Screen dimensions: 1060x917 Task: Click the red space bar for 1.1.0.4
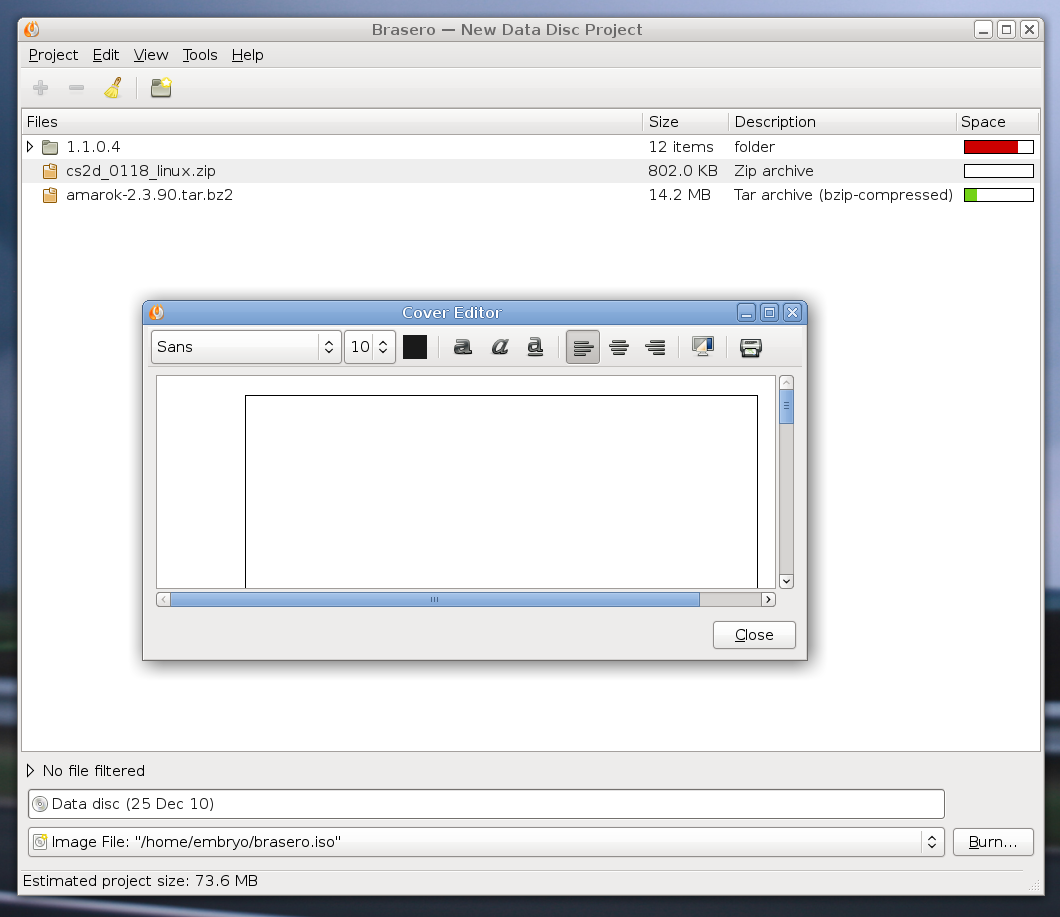[x=998, y=147]
